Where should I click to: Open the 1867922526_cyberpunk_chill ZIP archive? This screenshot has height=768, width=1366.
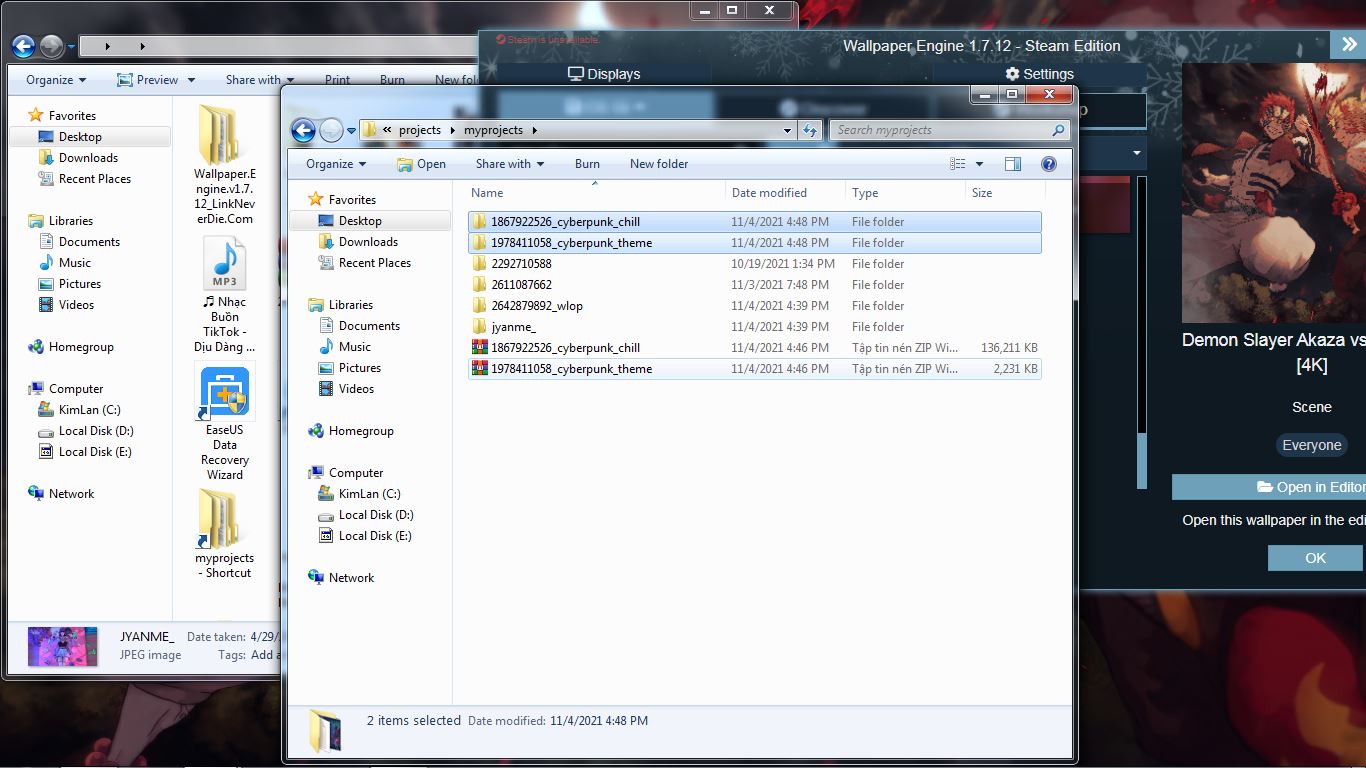pyautogui.click(x=565, y=348)
